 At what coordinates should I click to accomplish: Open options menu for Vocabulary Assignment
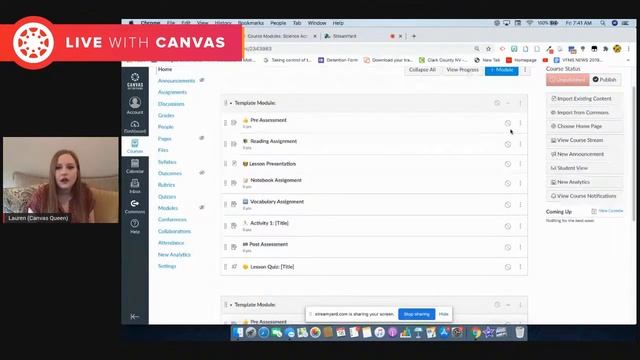pos(520,204)
